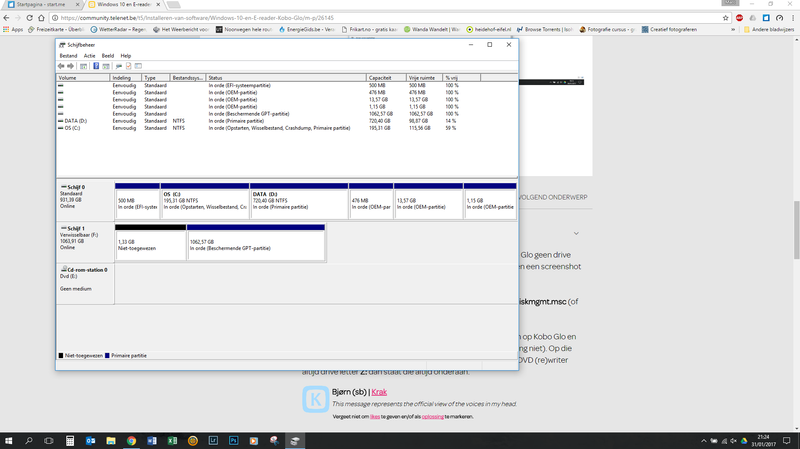Open the Beeld menu
Viewport: 800px width, 449px height.
click(107, 56)
